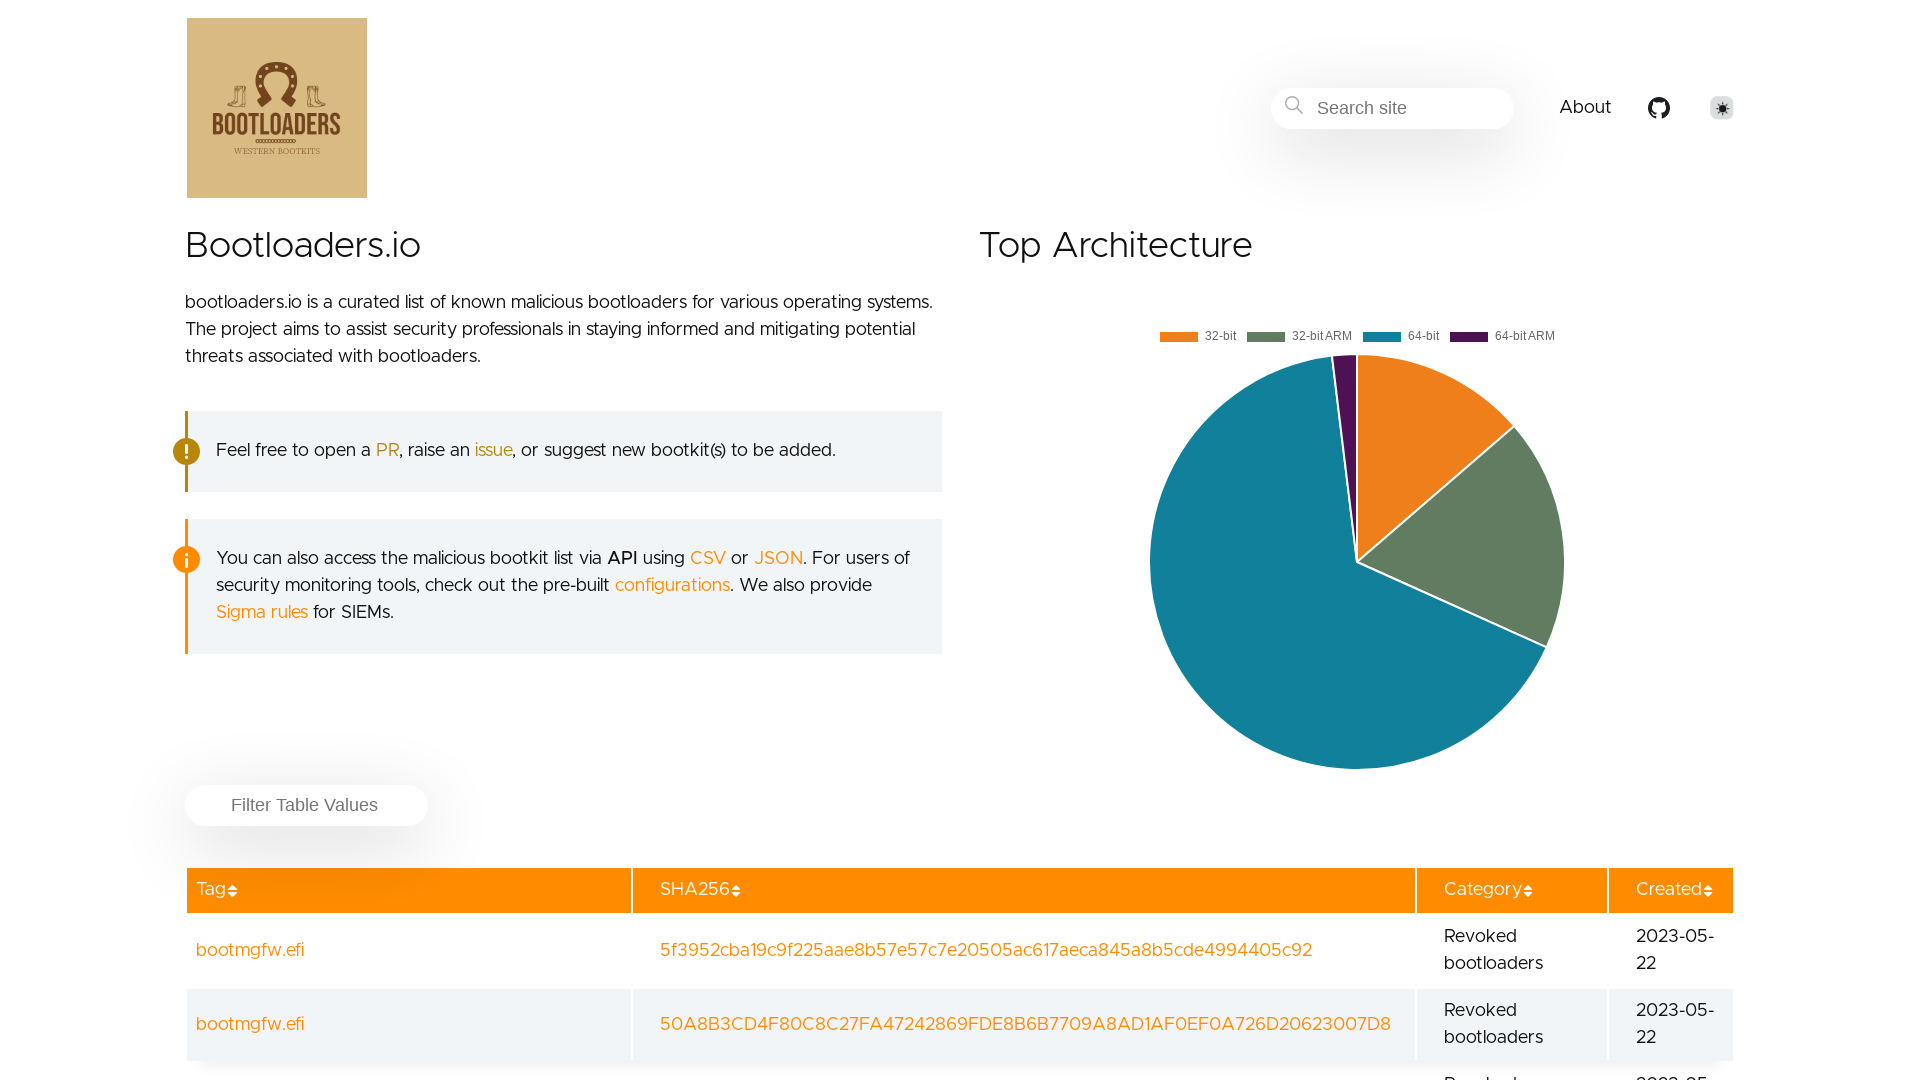1920x1080 pixels.
Task: Open the PR link
Action: tap(387, 450)
